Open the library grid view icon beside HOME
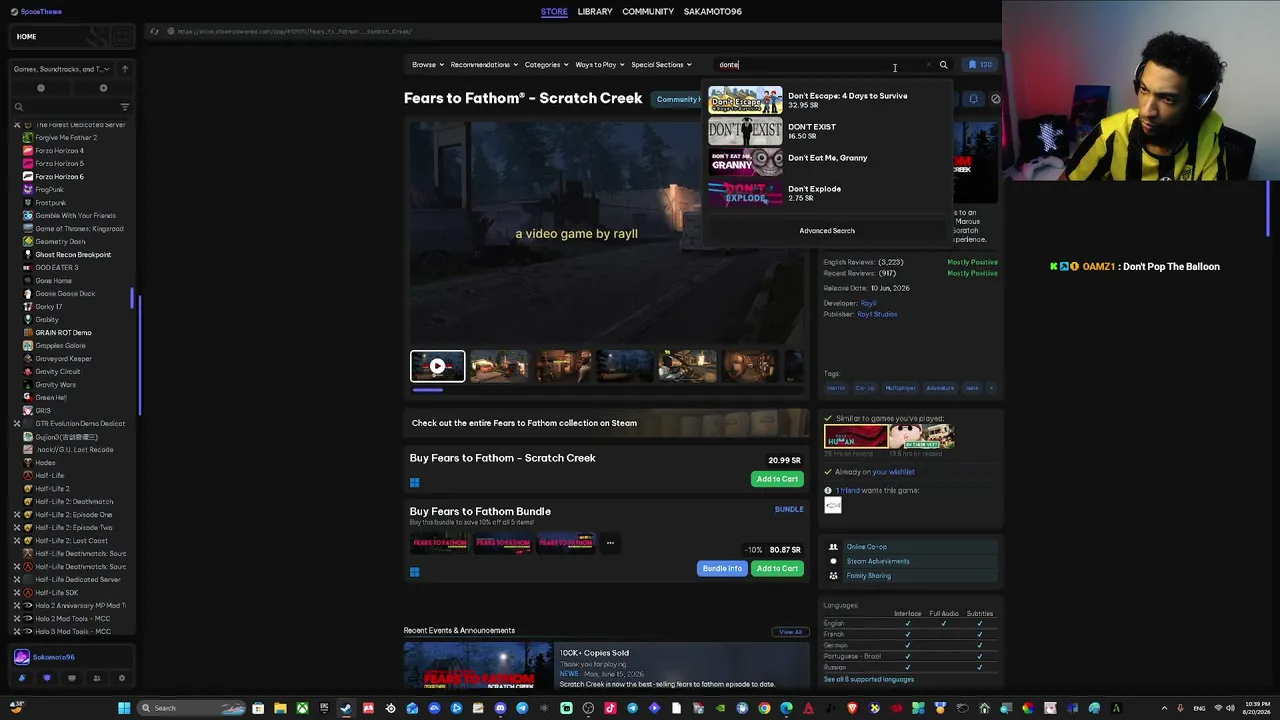The width and height of the screenshot is (1280, 720). (124, 37)
